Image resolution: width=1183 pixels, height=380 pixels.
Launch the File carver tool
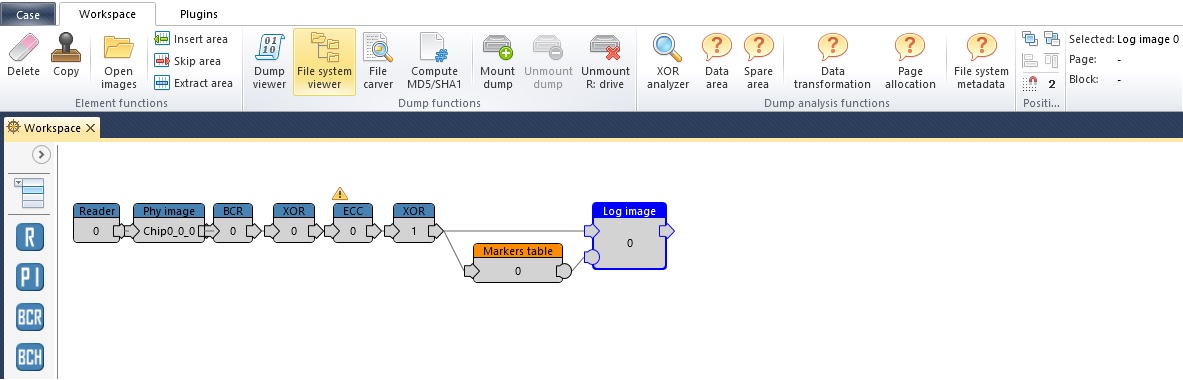pos(378,62)
